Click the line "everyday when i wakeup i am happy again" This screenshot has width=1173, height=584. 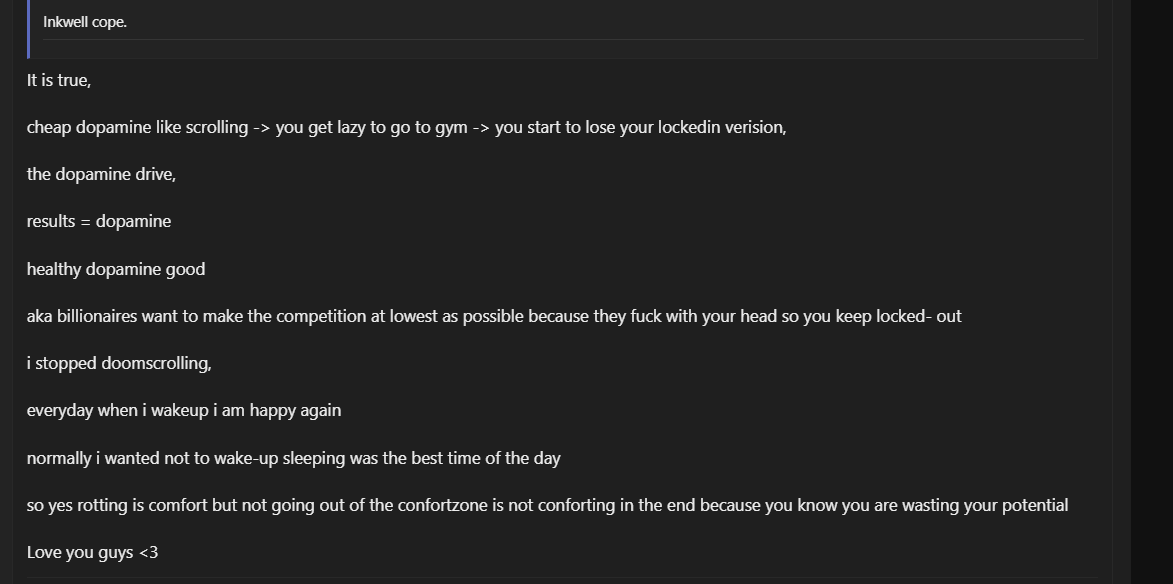[184, 411]
